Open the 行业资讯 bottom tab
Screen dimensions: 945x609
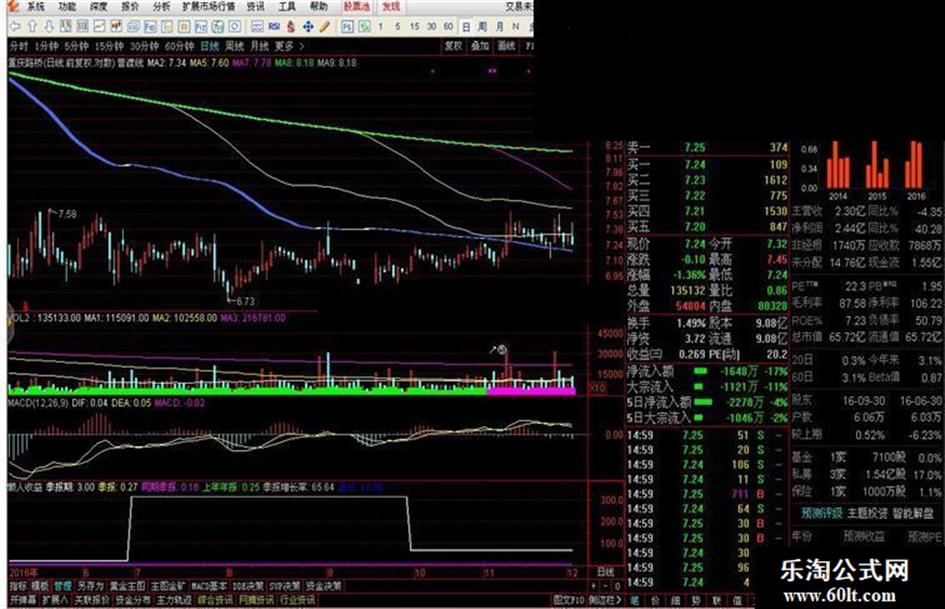tap(297, 600)
